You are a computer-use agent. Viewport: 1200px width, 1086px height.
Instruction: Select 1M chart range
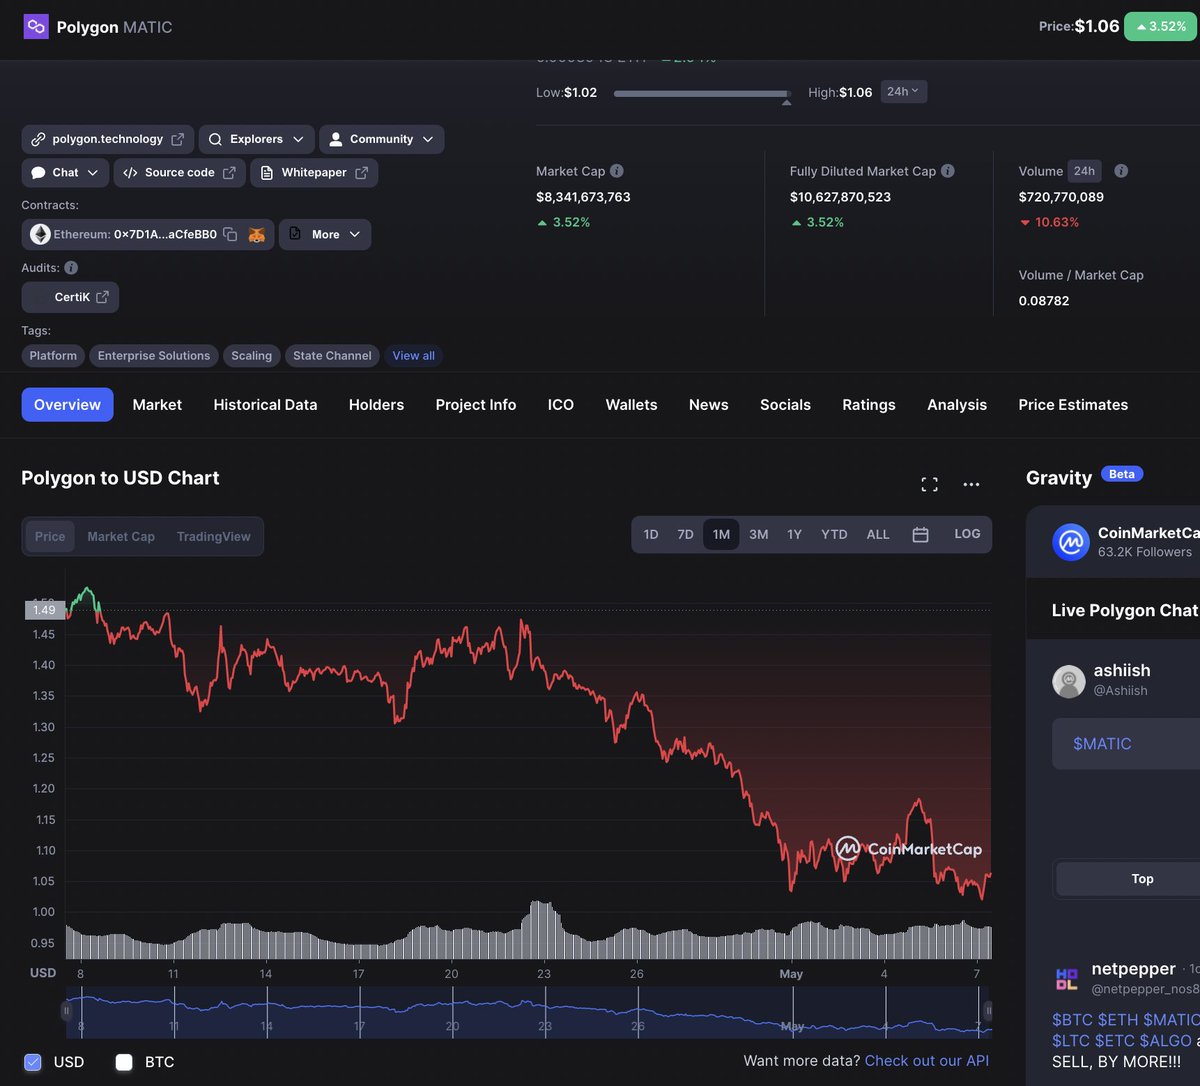pos(721,535)
